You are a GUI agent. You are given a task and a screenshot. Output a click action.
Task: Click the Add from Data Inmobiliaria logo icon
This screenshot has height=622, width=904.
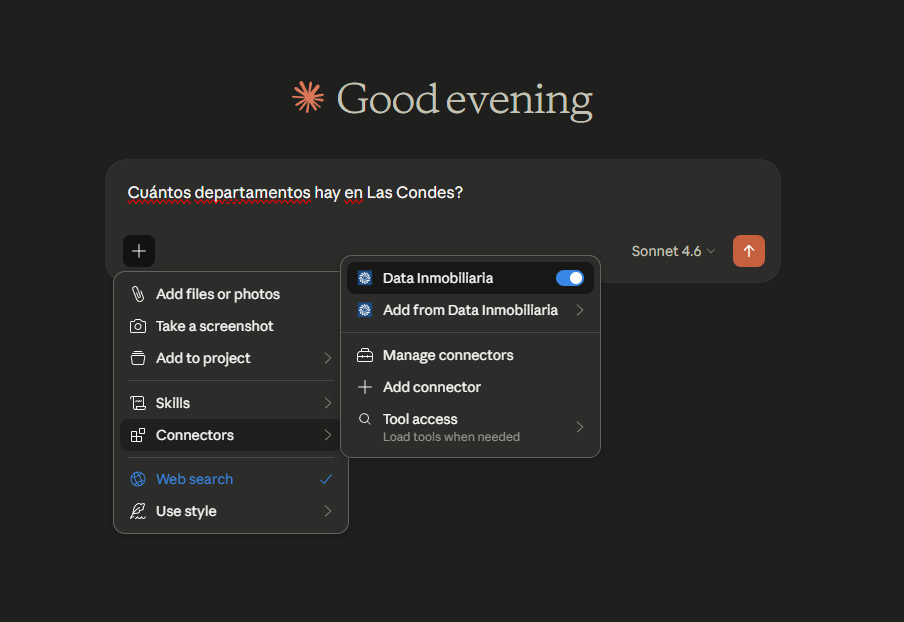(x=365, y=310)
